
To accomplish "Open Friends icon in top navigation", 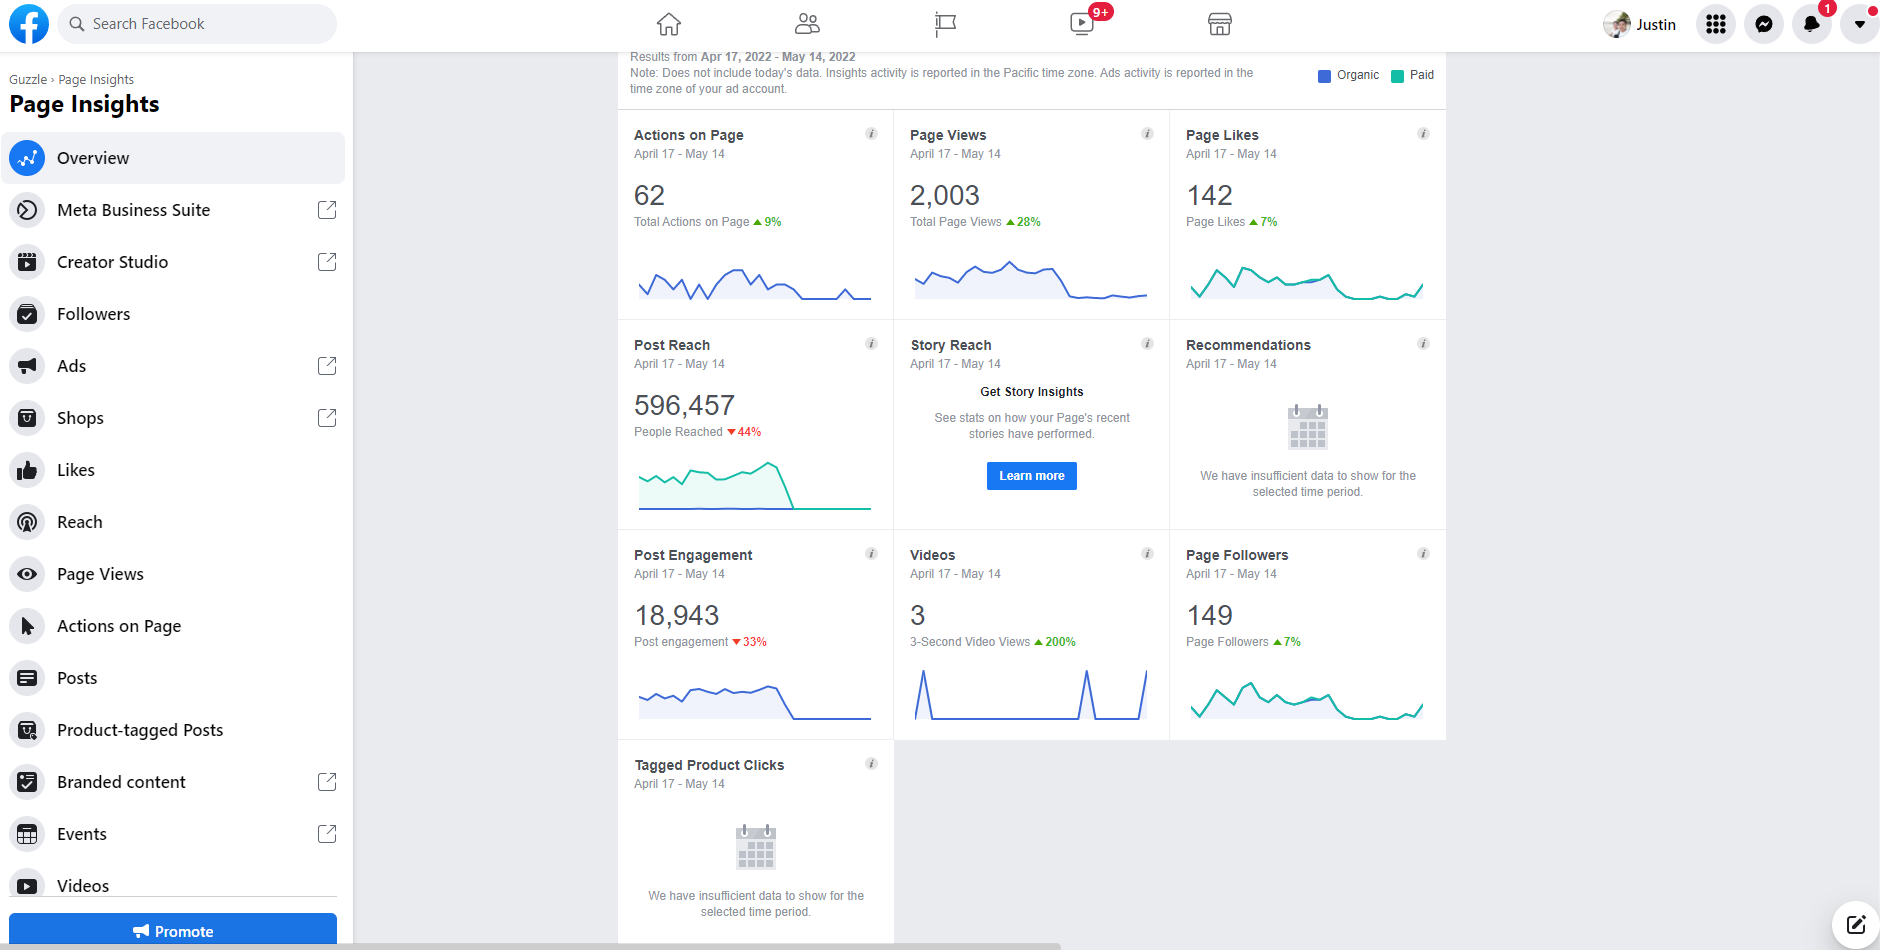I will pyautogui.click(x=807, y=24).
